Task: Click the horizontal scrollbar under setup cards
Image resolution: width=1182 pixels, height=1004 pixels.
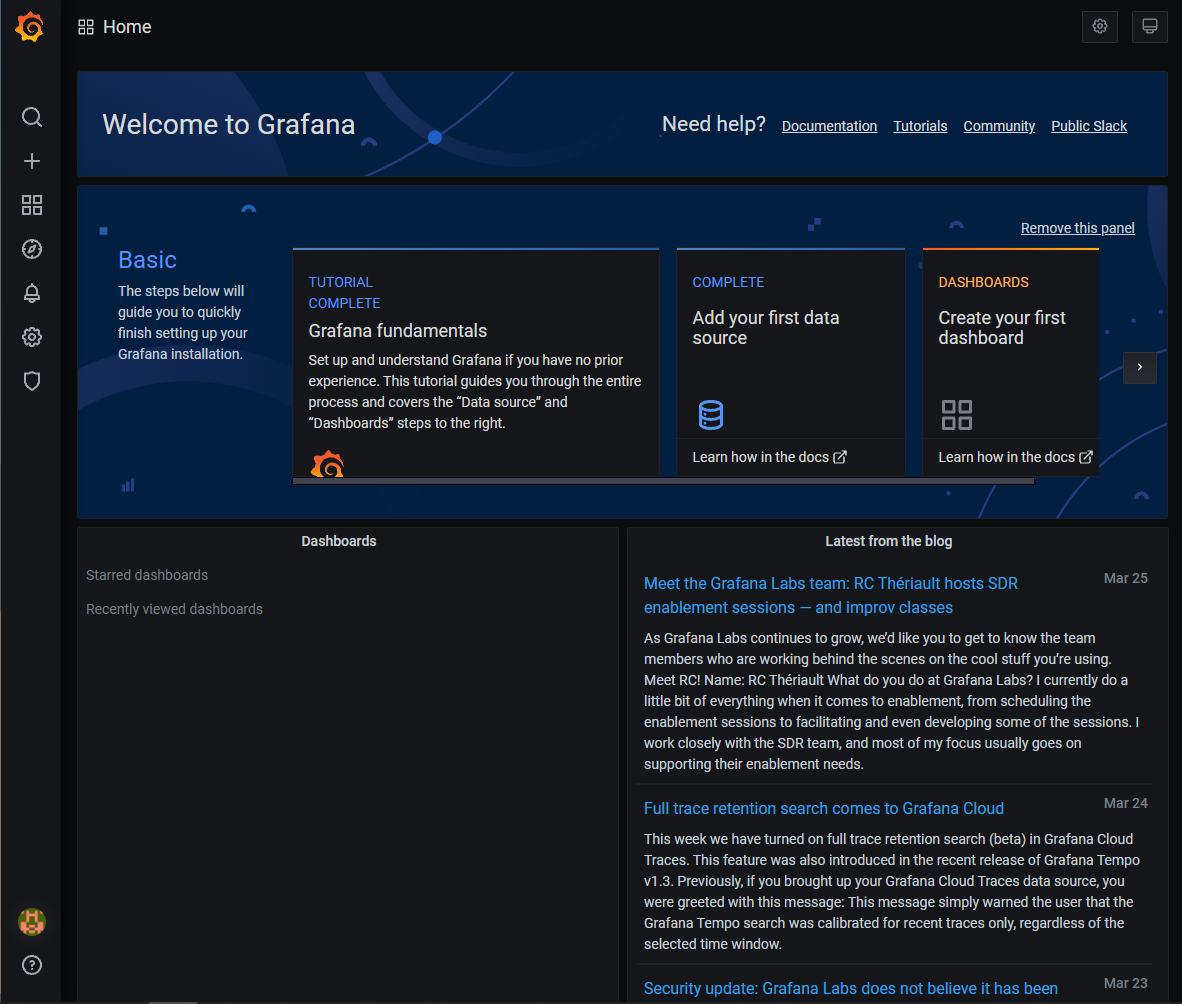Action: [x=663, y=481]
